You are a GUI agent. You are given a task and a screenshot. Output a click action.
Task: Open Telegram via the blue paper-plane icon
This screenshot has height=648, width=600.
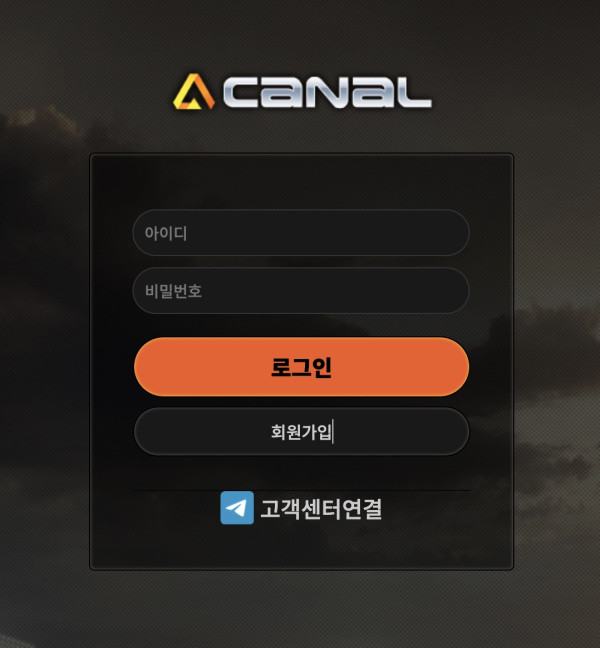pyautogui.click(x=237, y=507)
